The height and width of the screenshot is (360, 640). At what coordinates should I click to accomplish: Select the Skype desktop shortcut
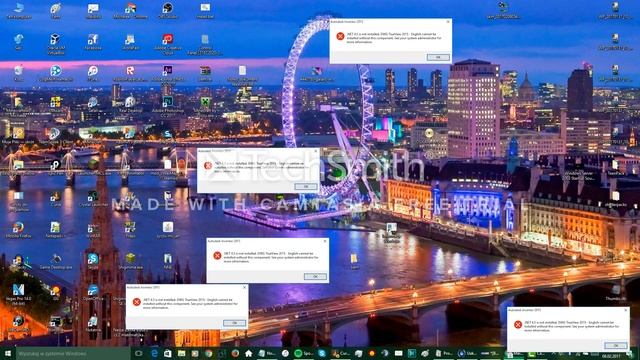[93, 261]
